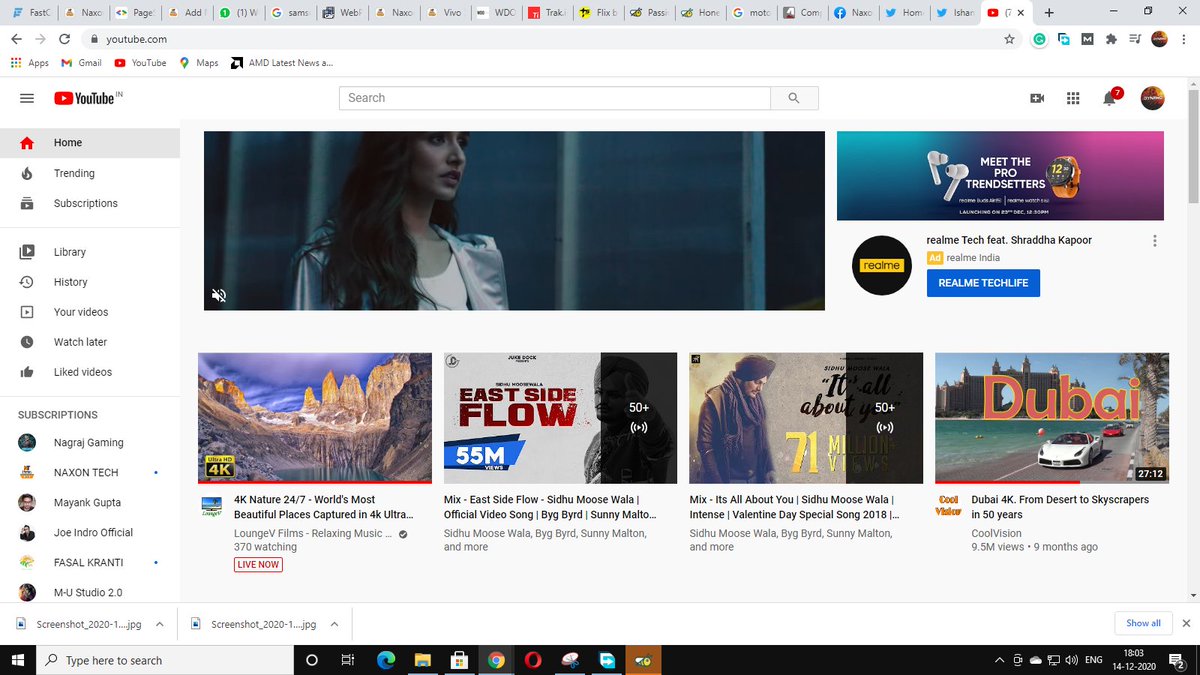Image resolution: width=1200 pixels, height=675 pixels.
Task: Open Trending in the sidebar
Action: (x=90, y=173)
